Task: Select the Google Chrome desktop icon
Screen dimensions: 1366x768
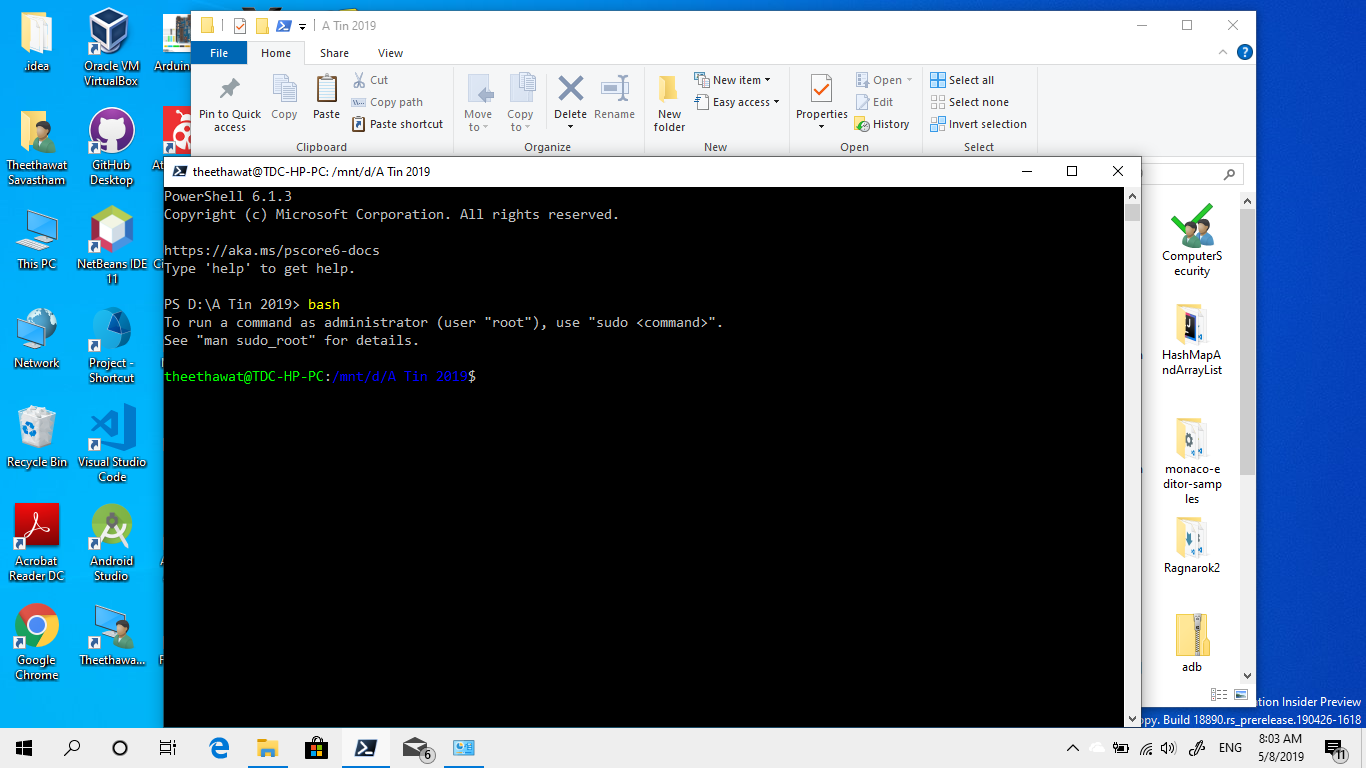Action: pos(36,642)
